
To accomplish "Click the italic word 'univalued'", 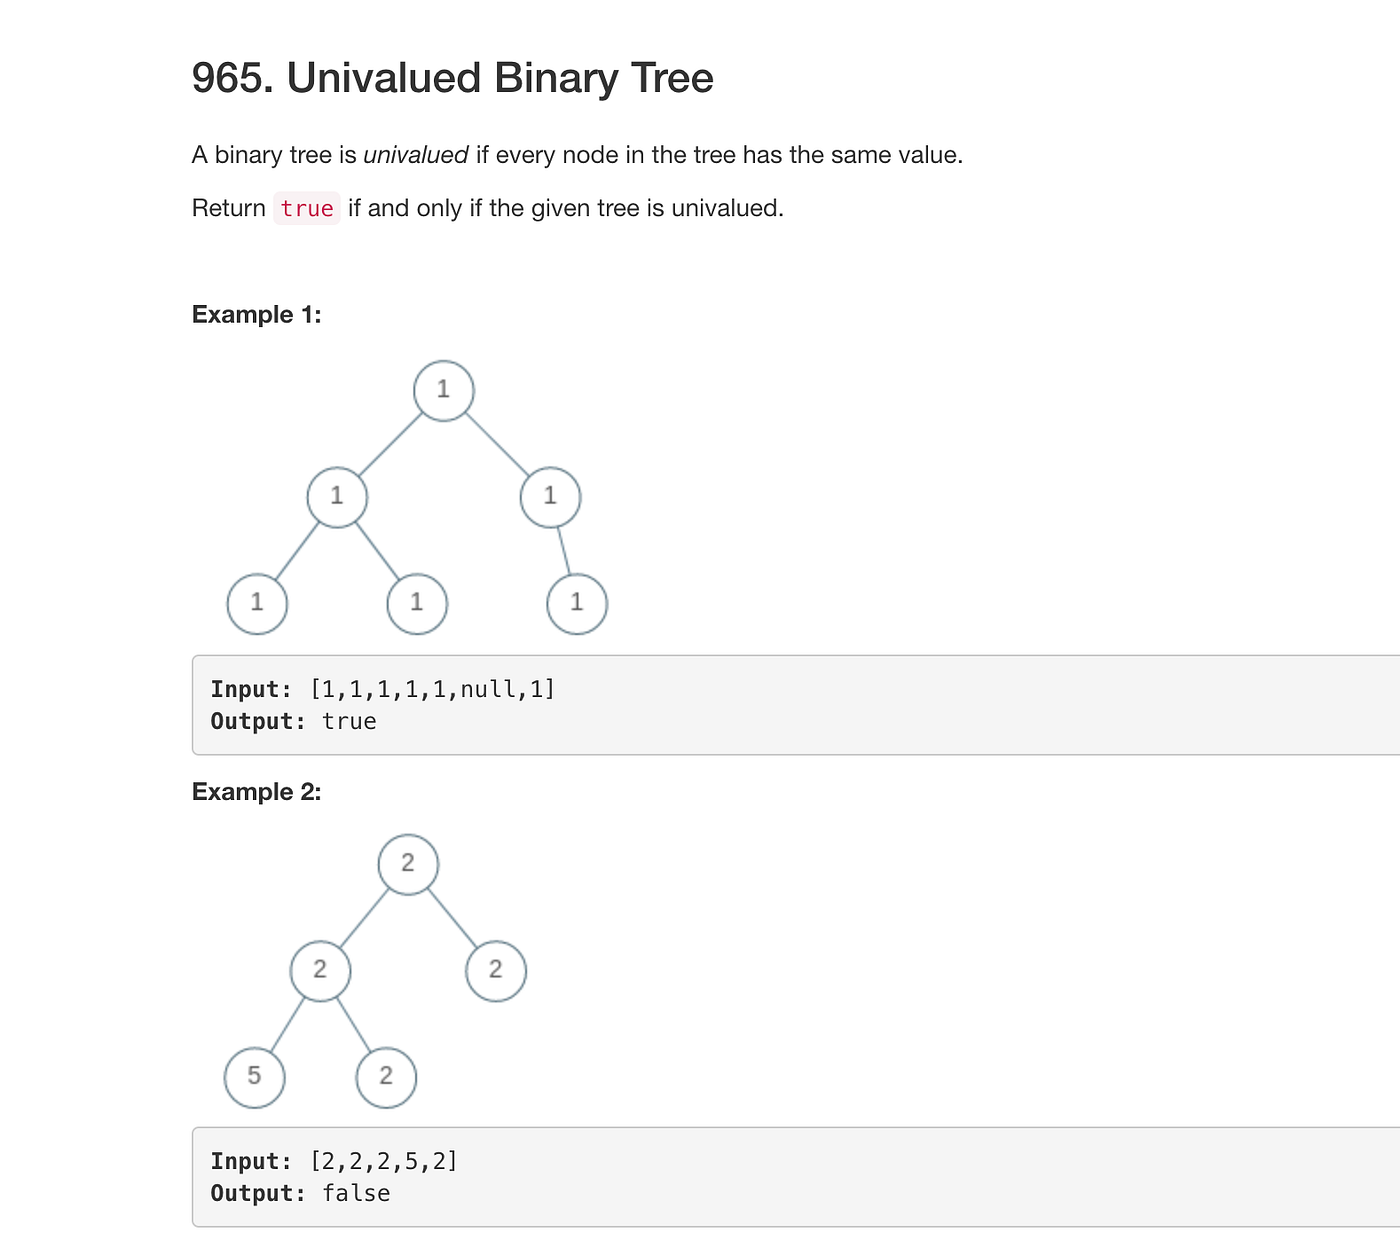I will coord(415,155).
